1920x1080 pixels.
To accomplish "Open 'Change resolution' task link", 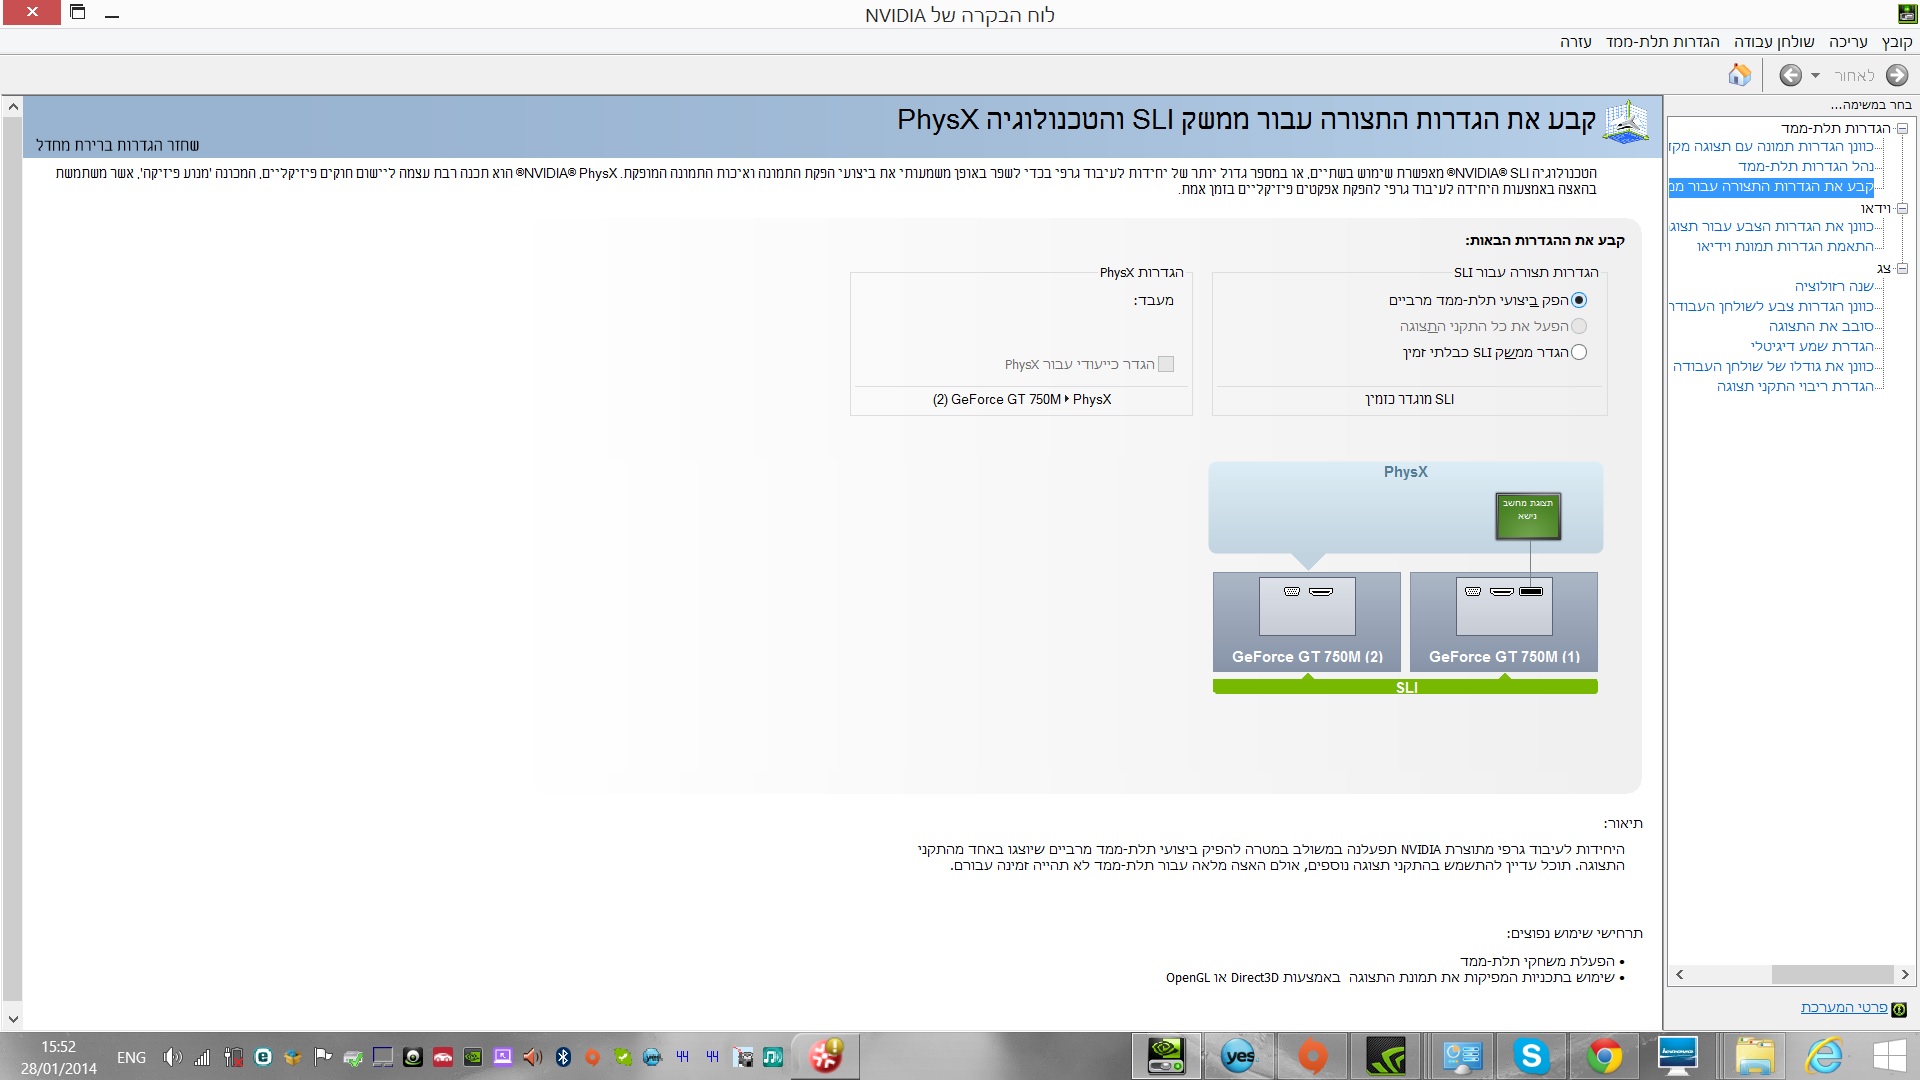I will coord(1834,286).
